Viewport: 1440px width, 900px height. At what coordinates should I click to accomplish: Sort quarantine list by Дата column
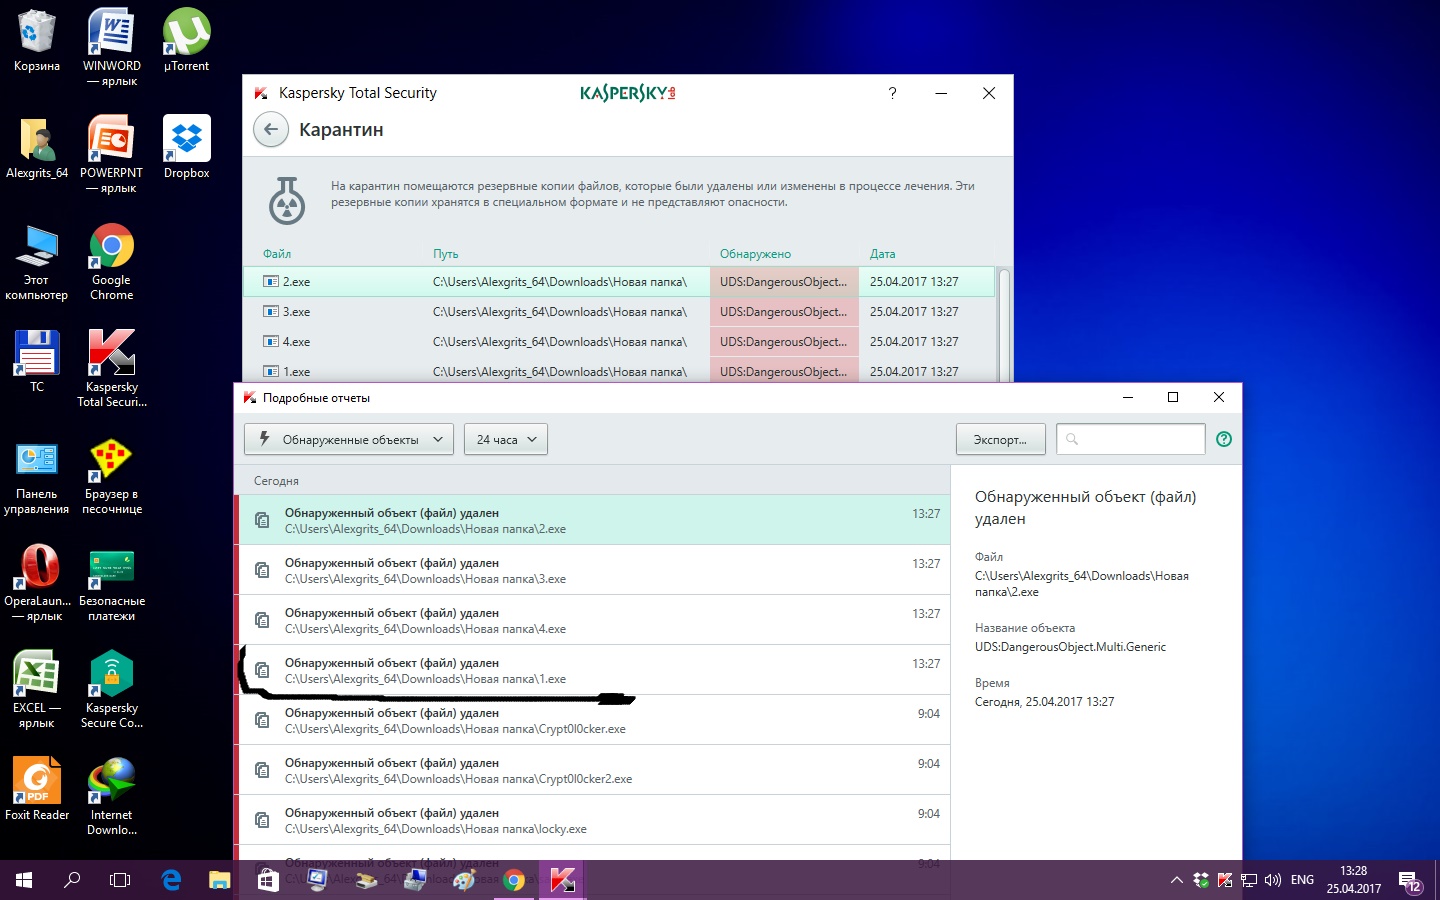click(x=883, y=254)
